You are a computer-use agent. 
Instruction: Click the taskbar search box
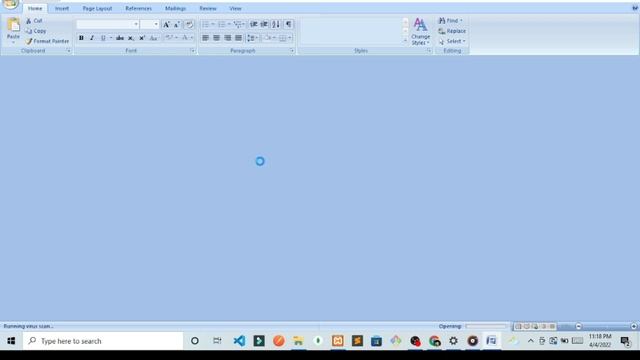[103, 341]
